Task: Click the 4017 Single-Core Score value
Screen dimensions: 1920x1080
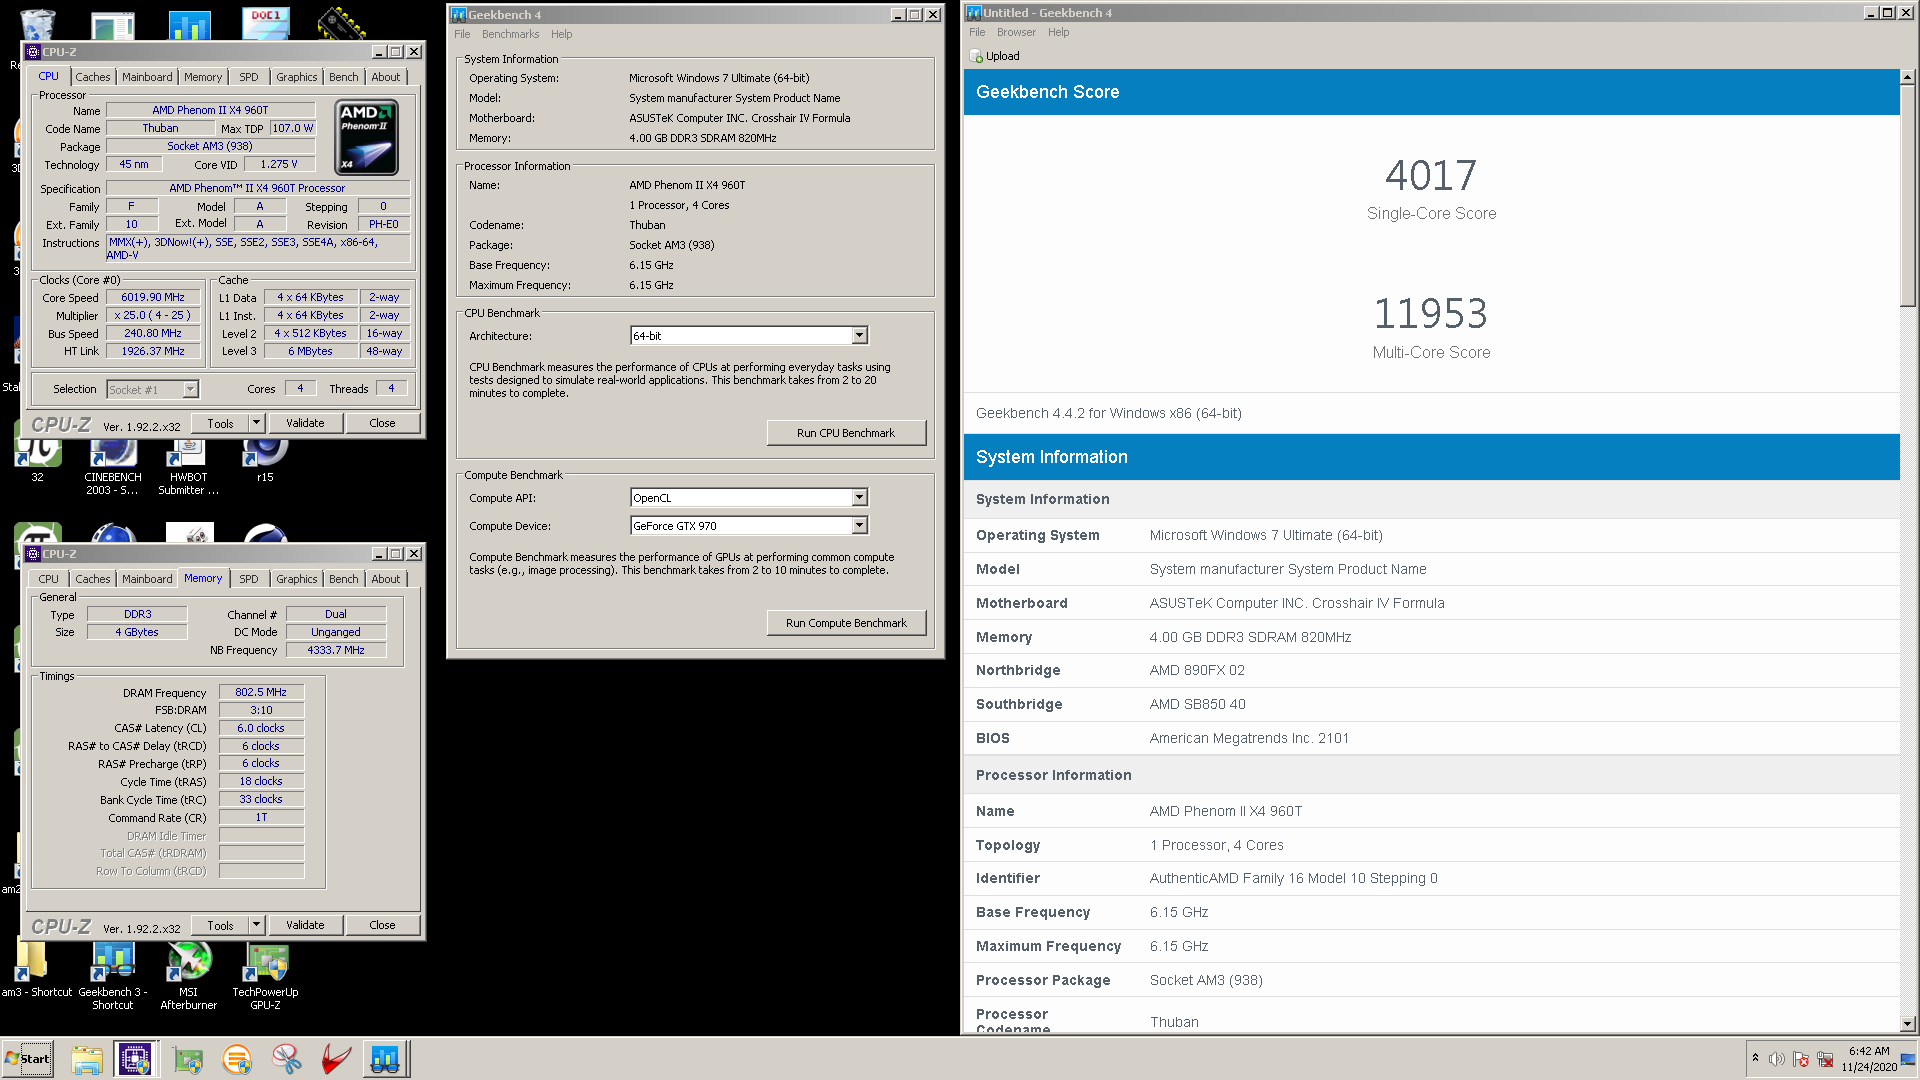Action: coord(1431,176)
